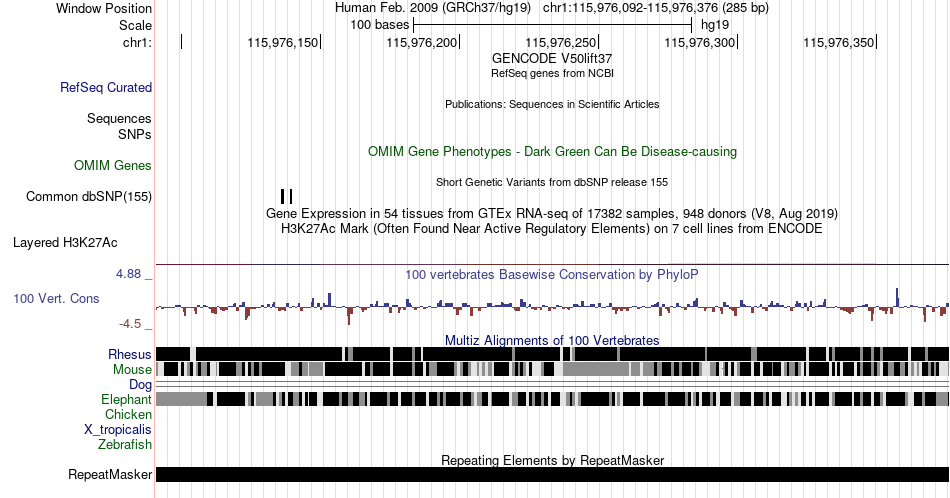Viewport: 950px width, 498px height.
Task: Click the Rhesus alignment track bar
Action: (553, 354)
